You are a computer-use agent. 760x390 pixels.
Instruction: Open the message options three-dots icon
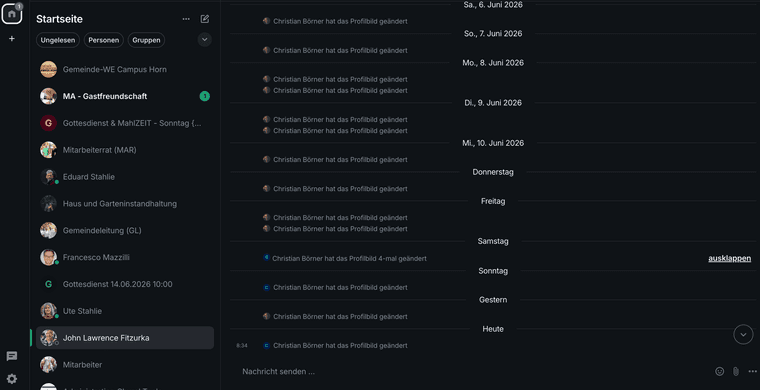(752, 371)
